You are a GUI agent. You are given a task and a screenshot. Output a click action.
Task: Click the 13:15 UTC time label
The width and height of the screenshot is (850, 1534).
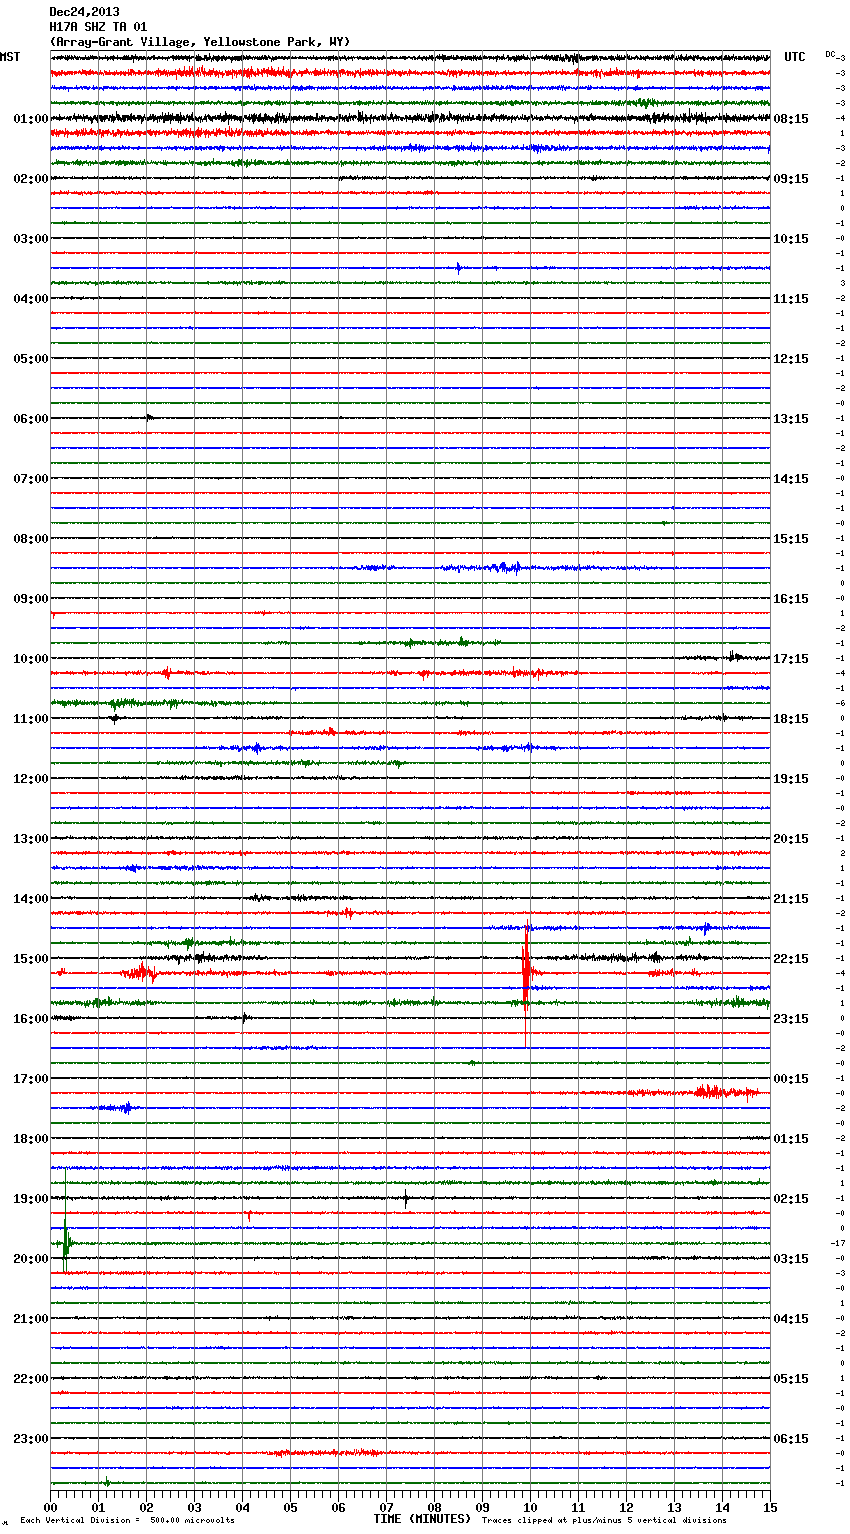tap(791, 419)
